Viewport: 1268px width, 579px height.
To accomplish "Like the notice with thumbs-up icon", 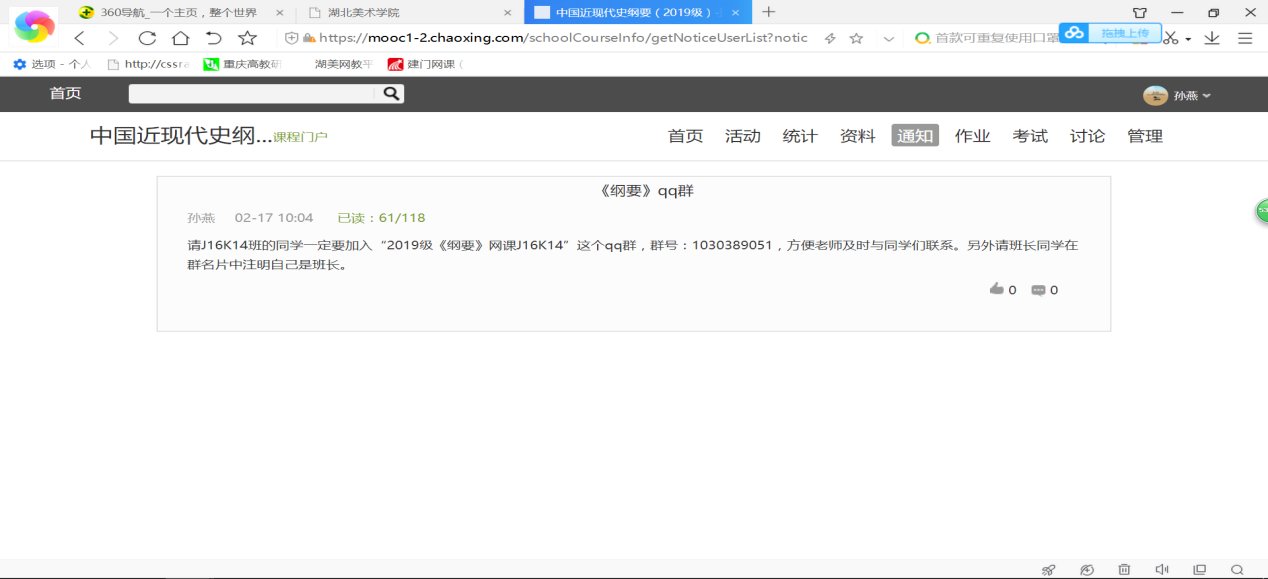I will [996, 289].
